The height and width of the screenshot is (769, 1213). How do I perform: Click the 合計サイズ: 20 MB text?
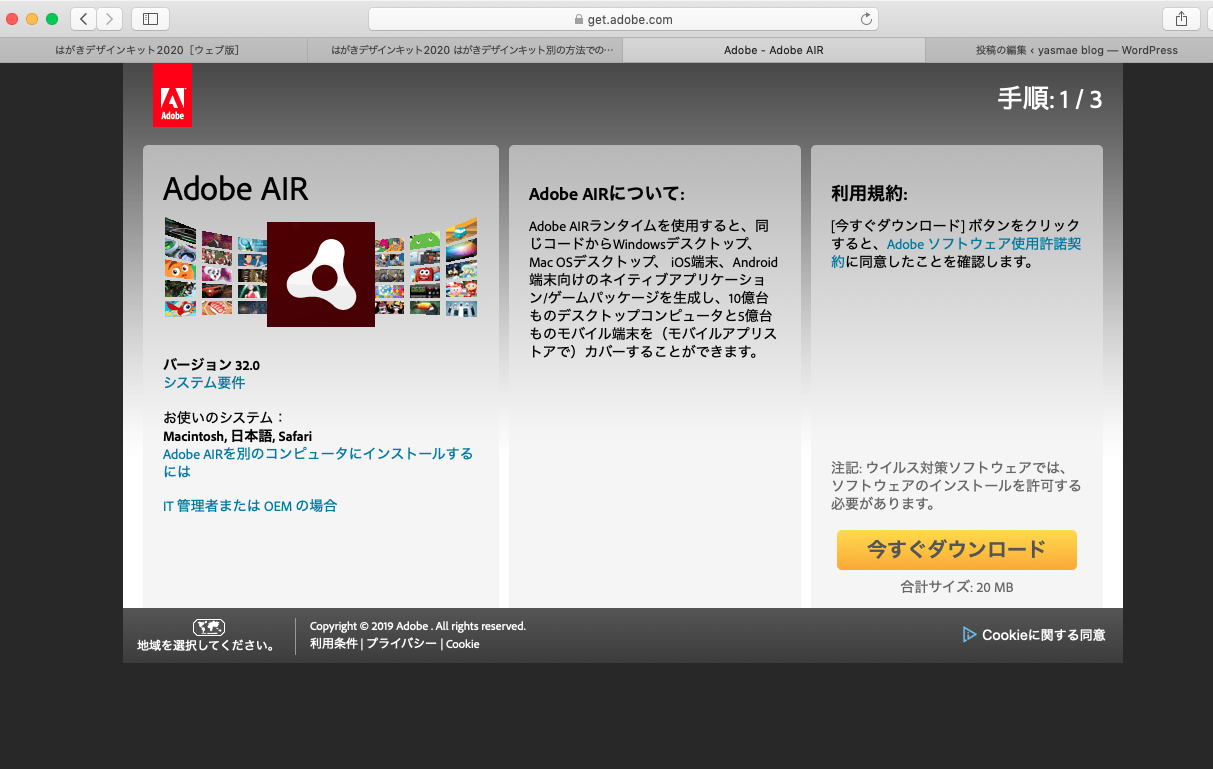click(957, 588)
